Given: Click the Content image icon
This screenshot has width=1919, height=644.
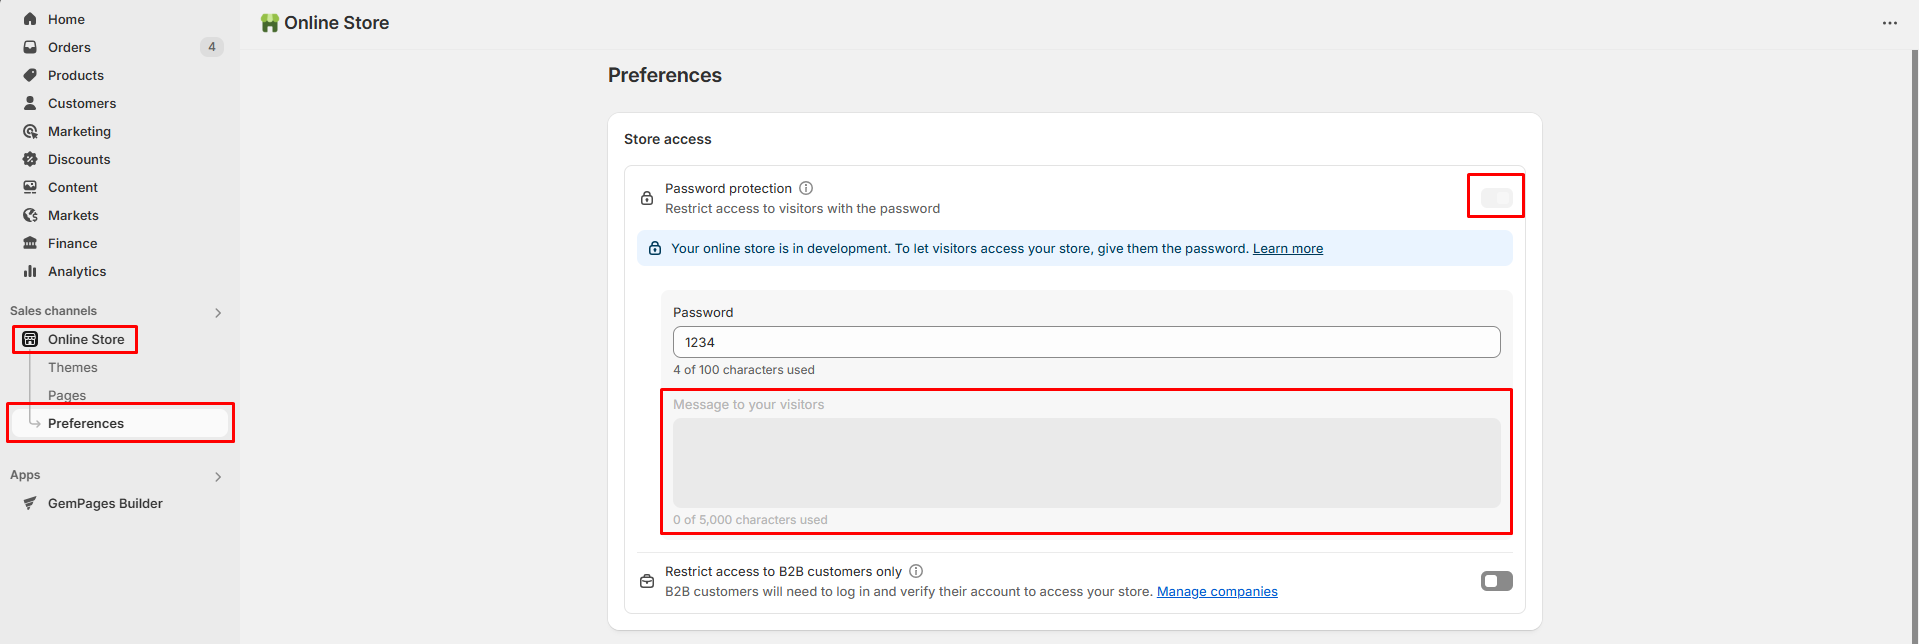Looking at the screenshot, I should [30, 187].
